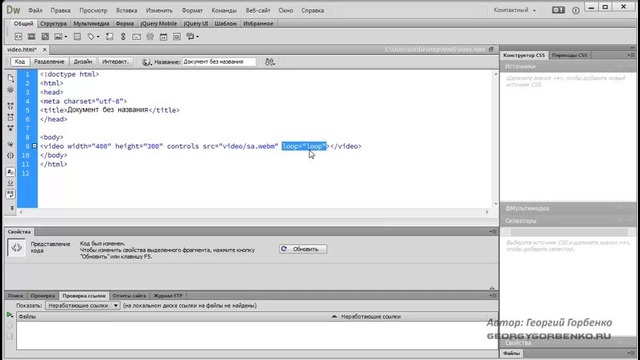Click the Expand All icon
This screenshot has width=640, height=360.
click(x=11, y=128)
